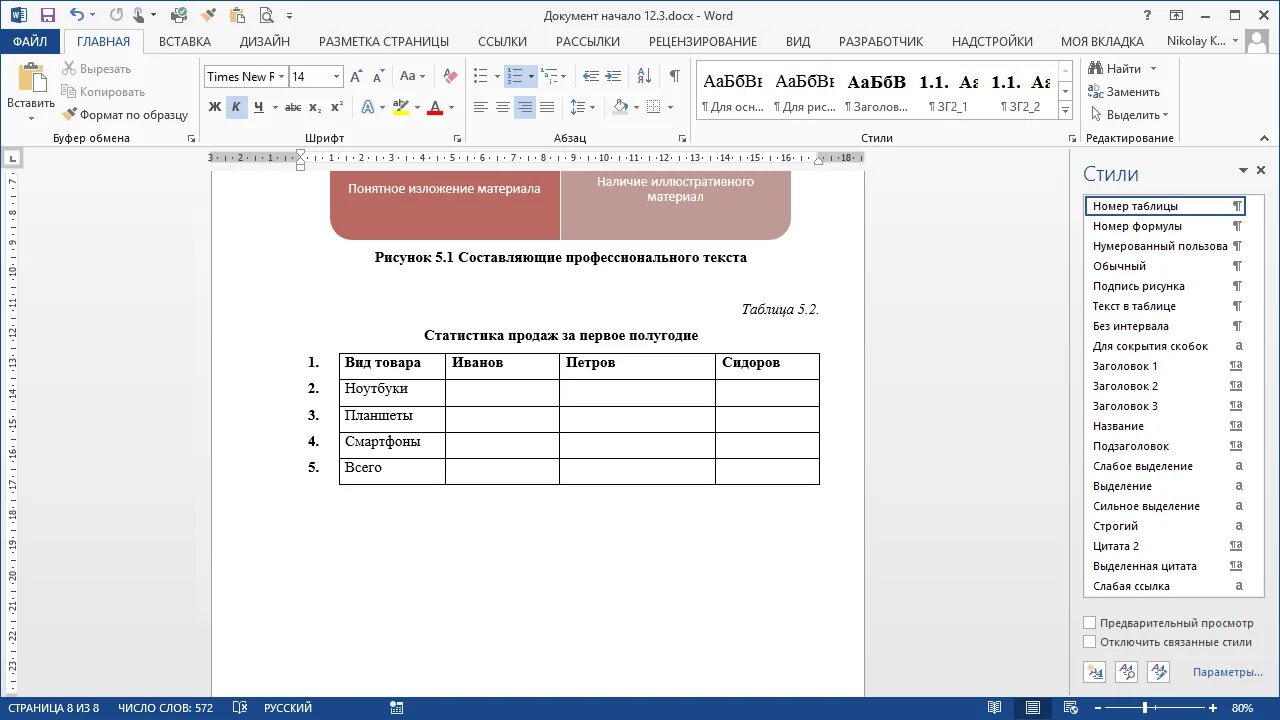Screen dimensions: 1280x720
Task: Click word count ЧИСЛО СЛОВ: 572
Action: pyautogui.click(x=166, y=708)
